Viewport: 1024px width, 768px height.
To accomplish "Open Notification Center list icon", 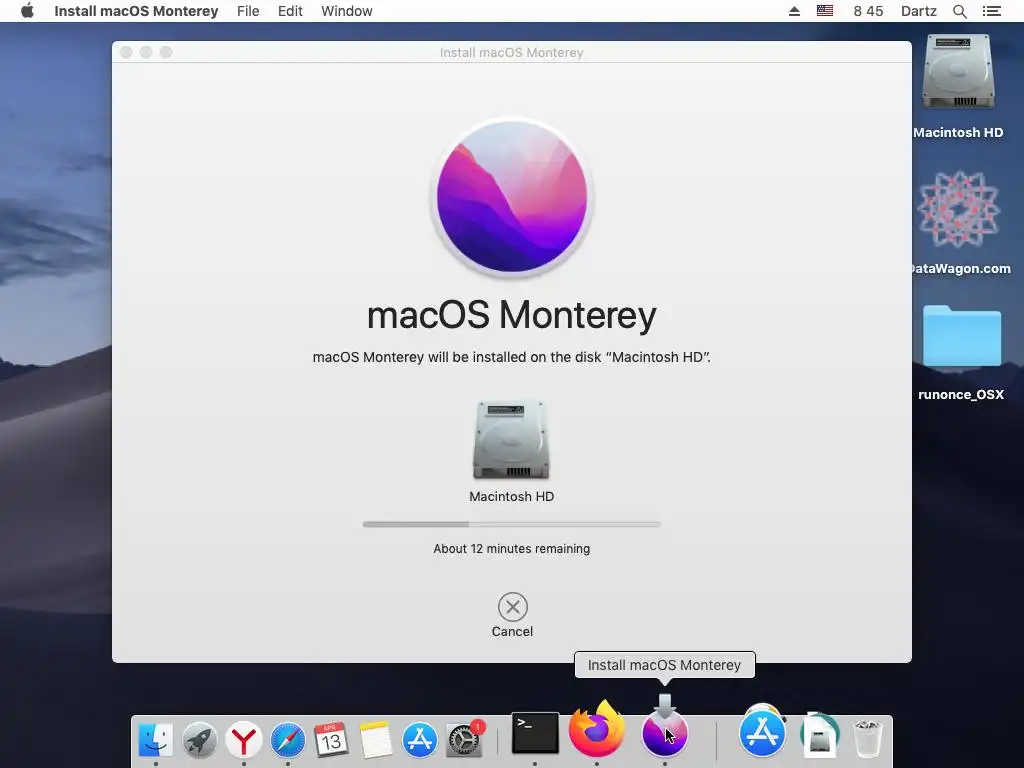I will click(991, 11).
